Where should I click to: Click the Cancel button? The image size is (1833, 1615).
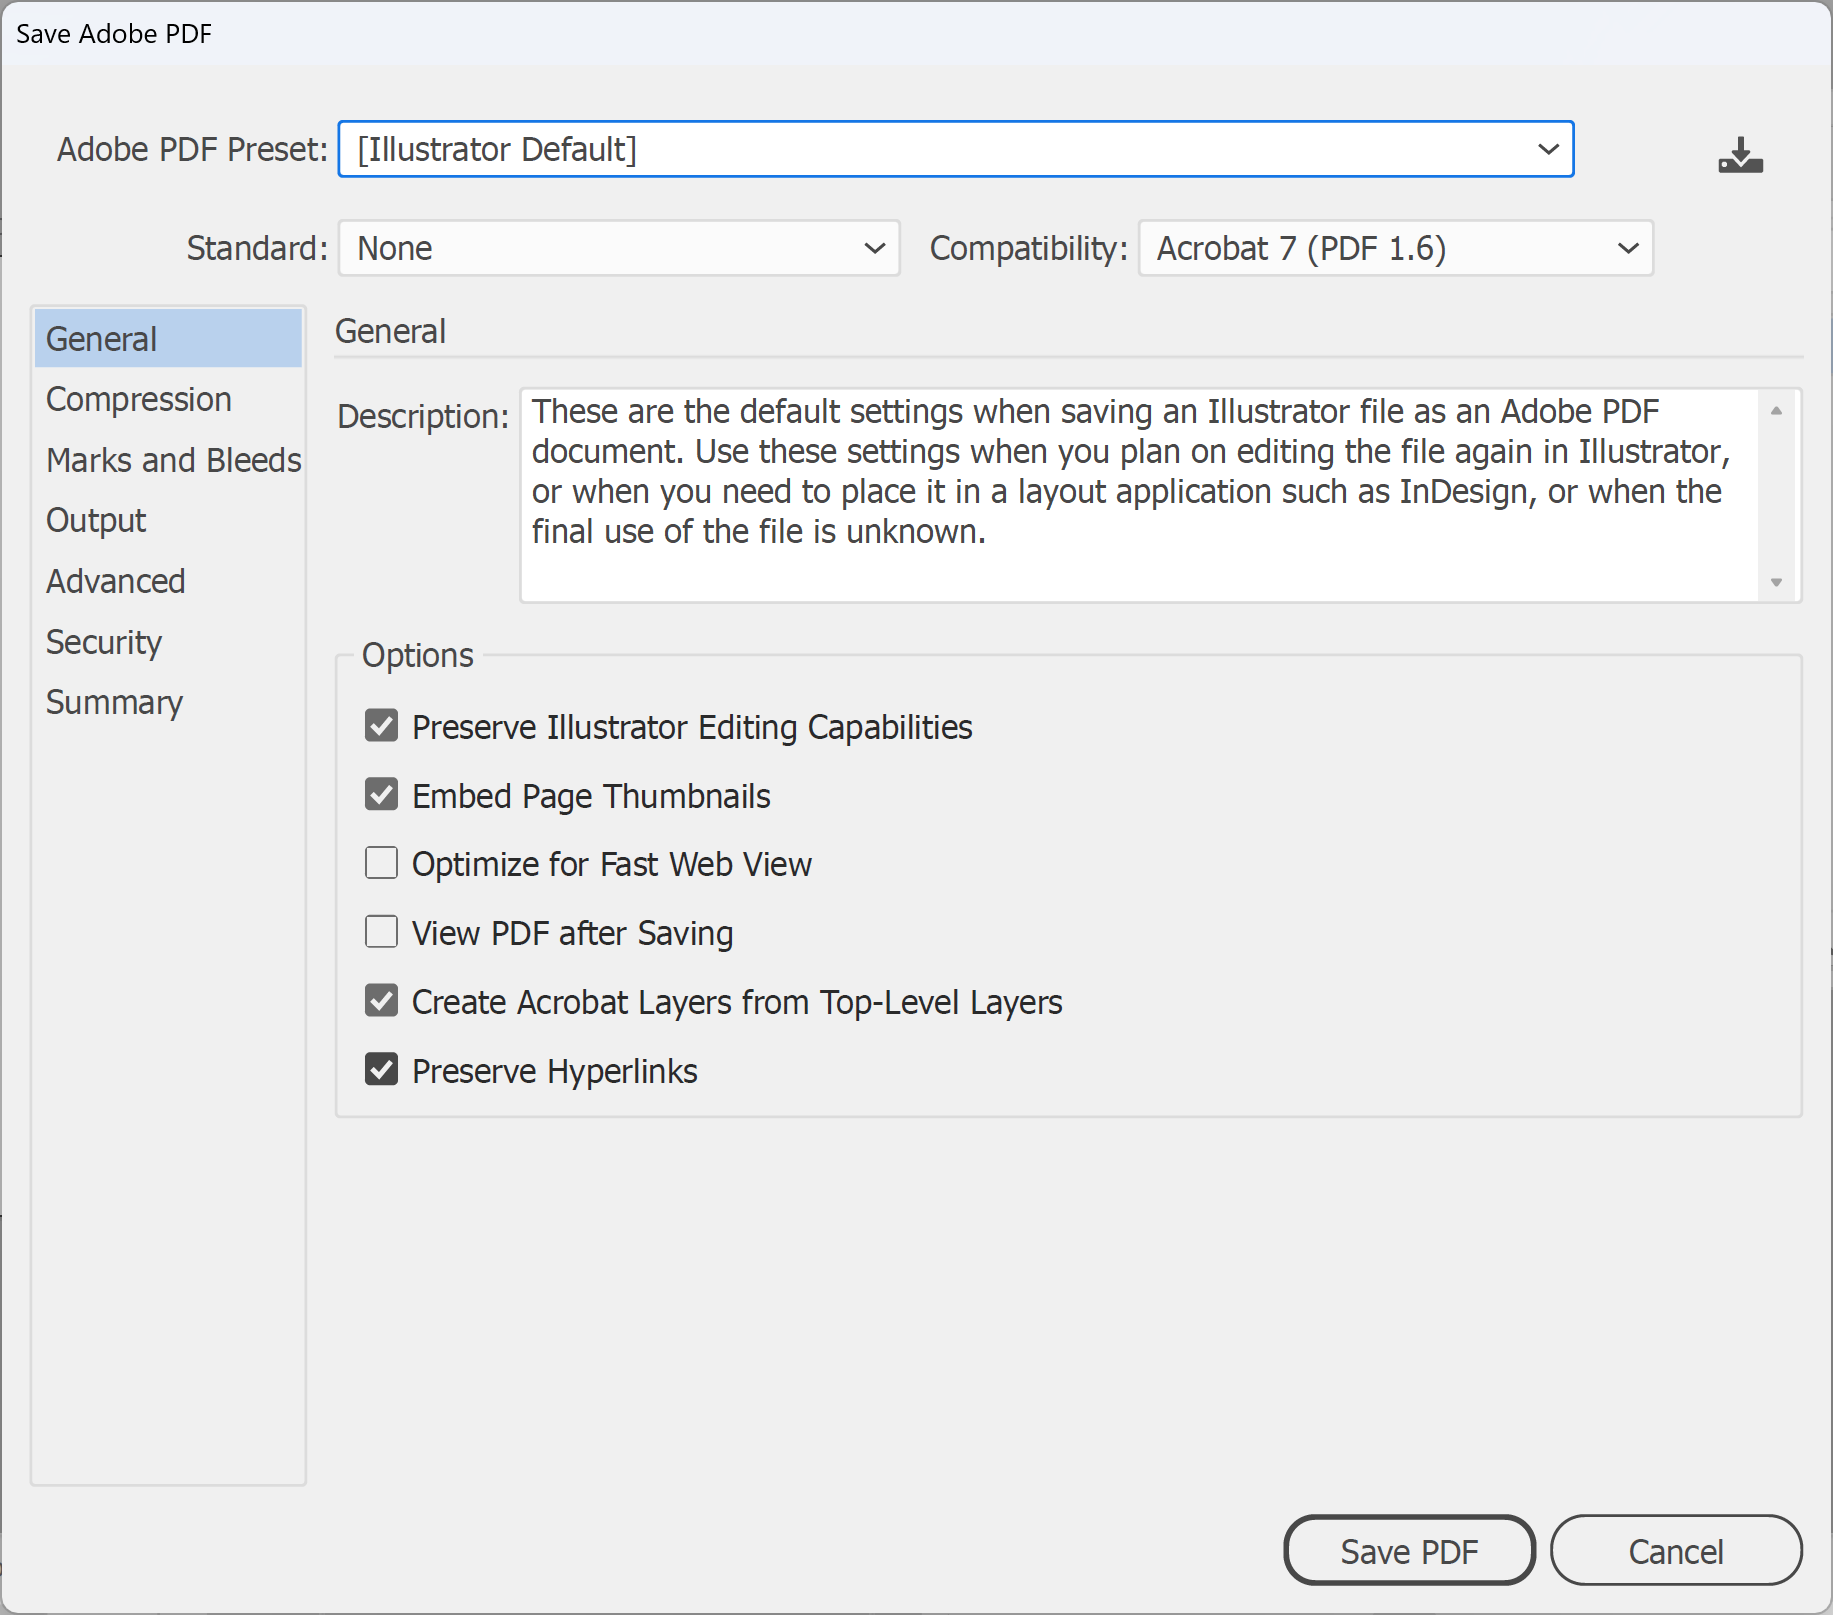1676,1551
